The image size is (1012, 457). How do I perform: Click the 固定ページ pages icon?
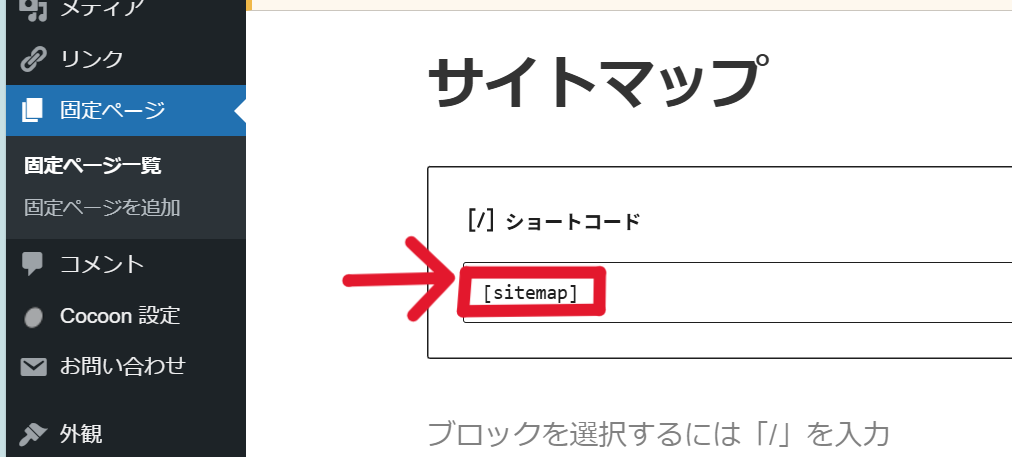(33, 110)
